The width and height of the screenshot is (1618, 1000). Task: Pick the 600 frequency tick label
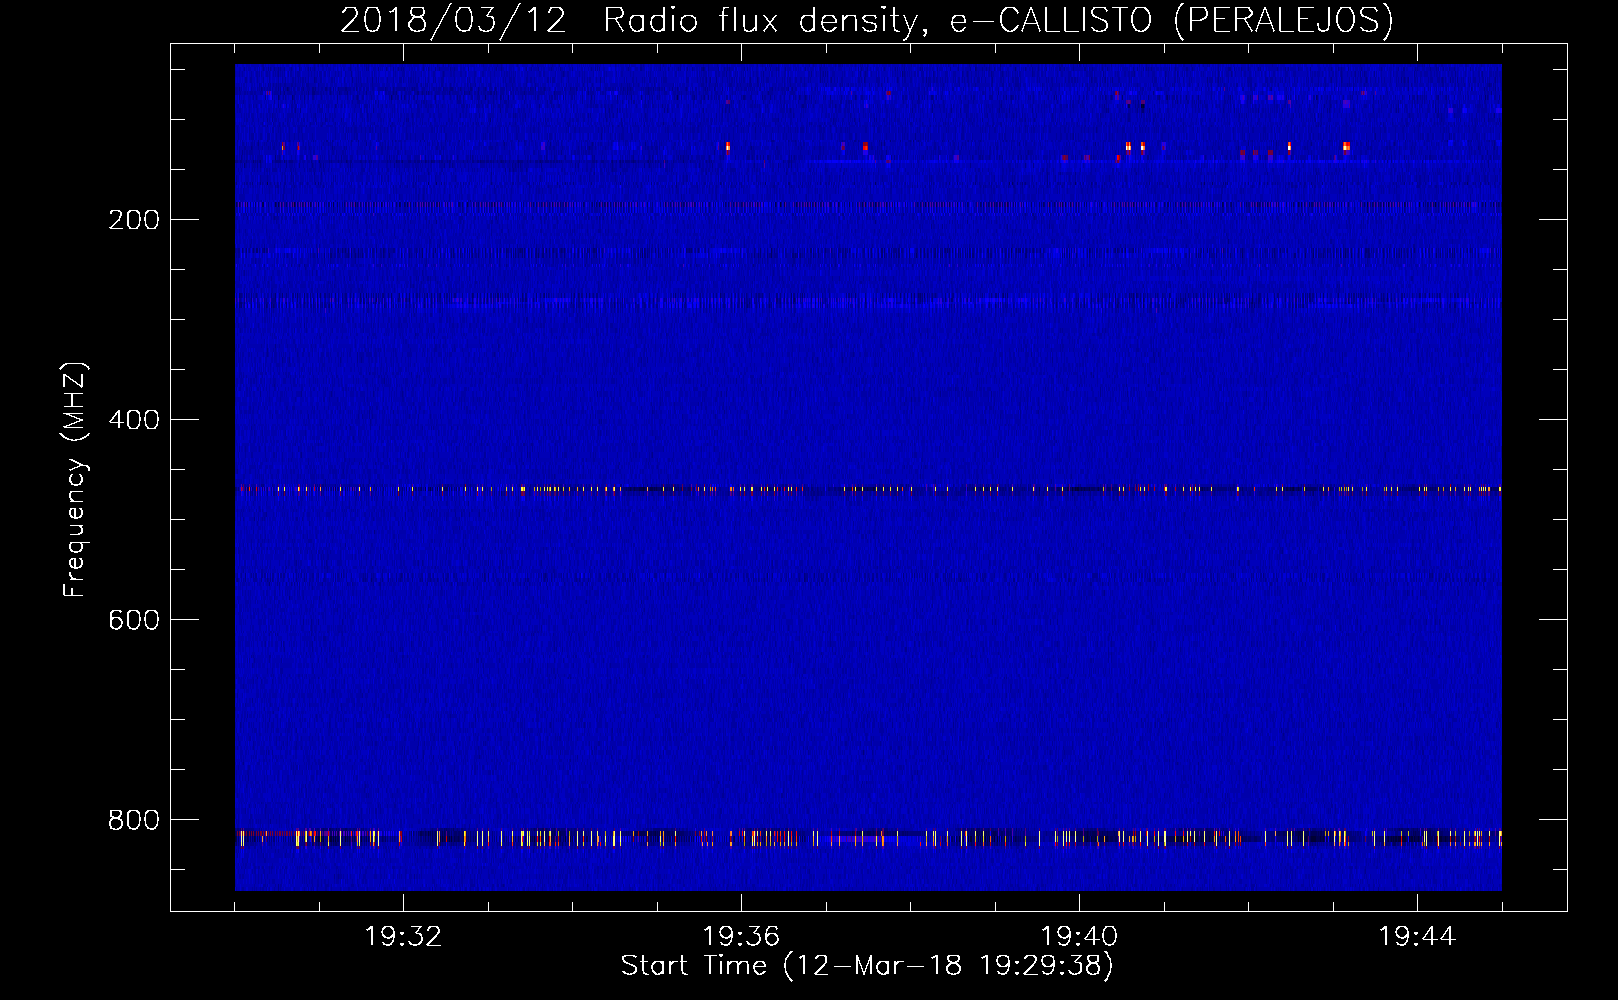(134, 620)
